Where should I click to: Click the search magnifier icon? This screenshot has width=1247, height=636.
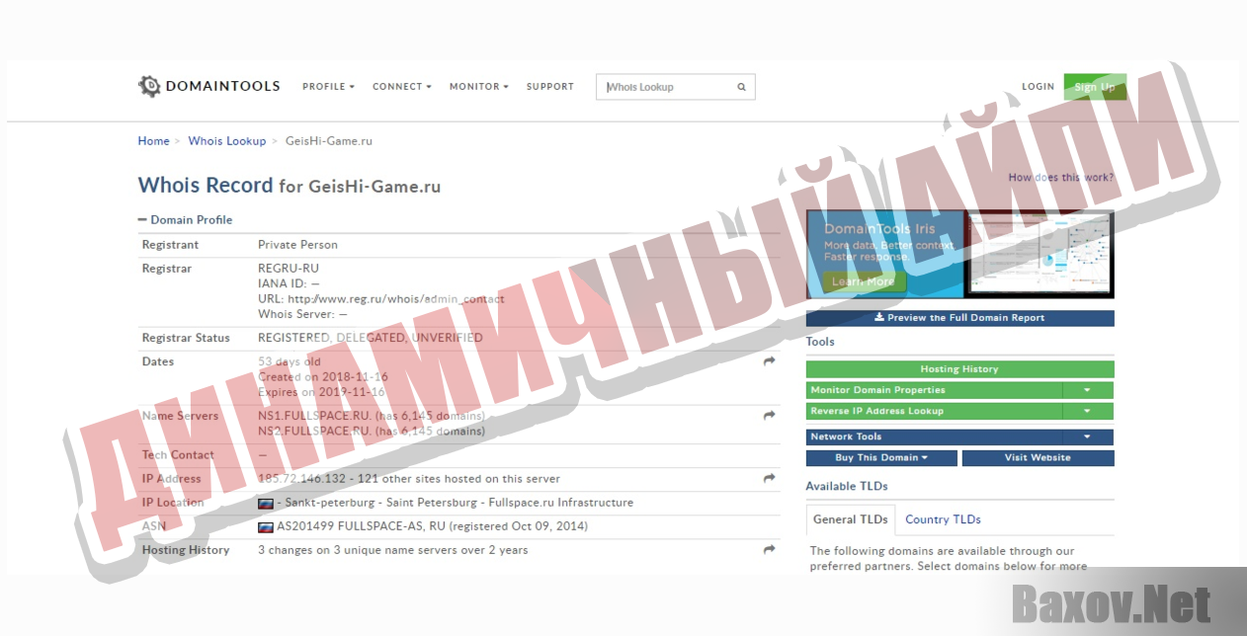741,87
